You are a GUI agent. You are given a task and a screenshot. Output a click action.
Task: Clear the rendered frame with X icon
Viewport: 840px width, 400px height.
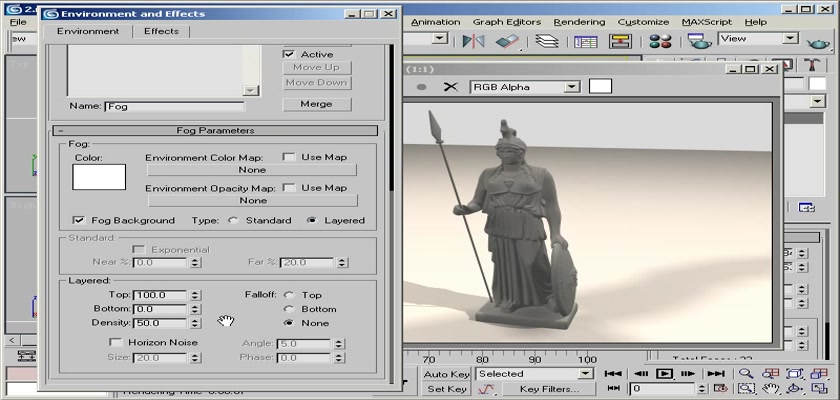point(451,87)
